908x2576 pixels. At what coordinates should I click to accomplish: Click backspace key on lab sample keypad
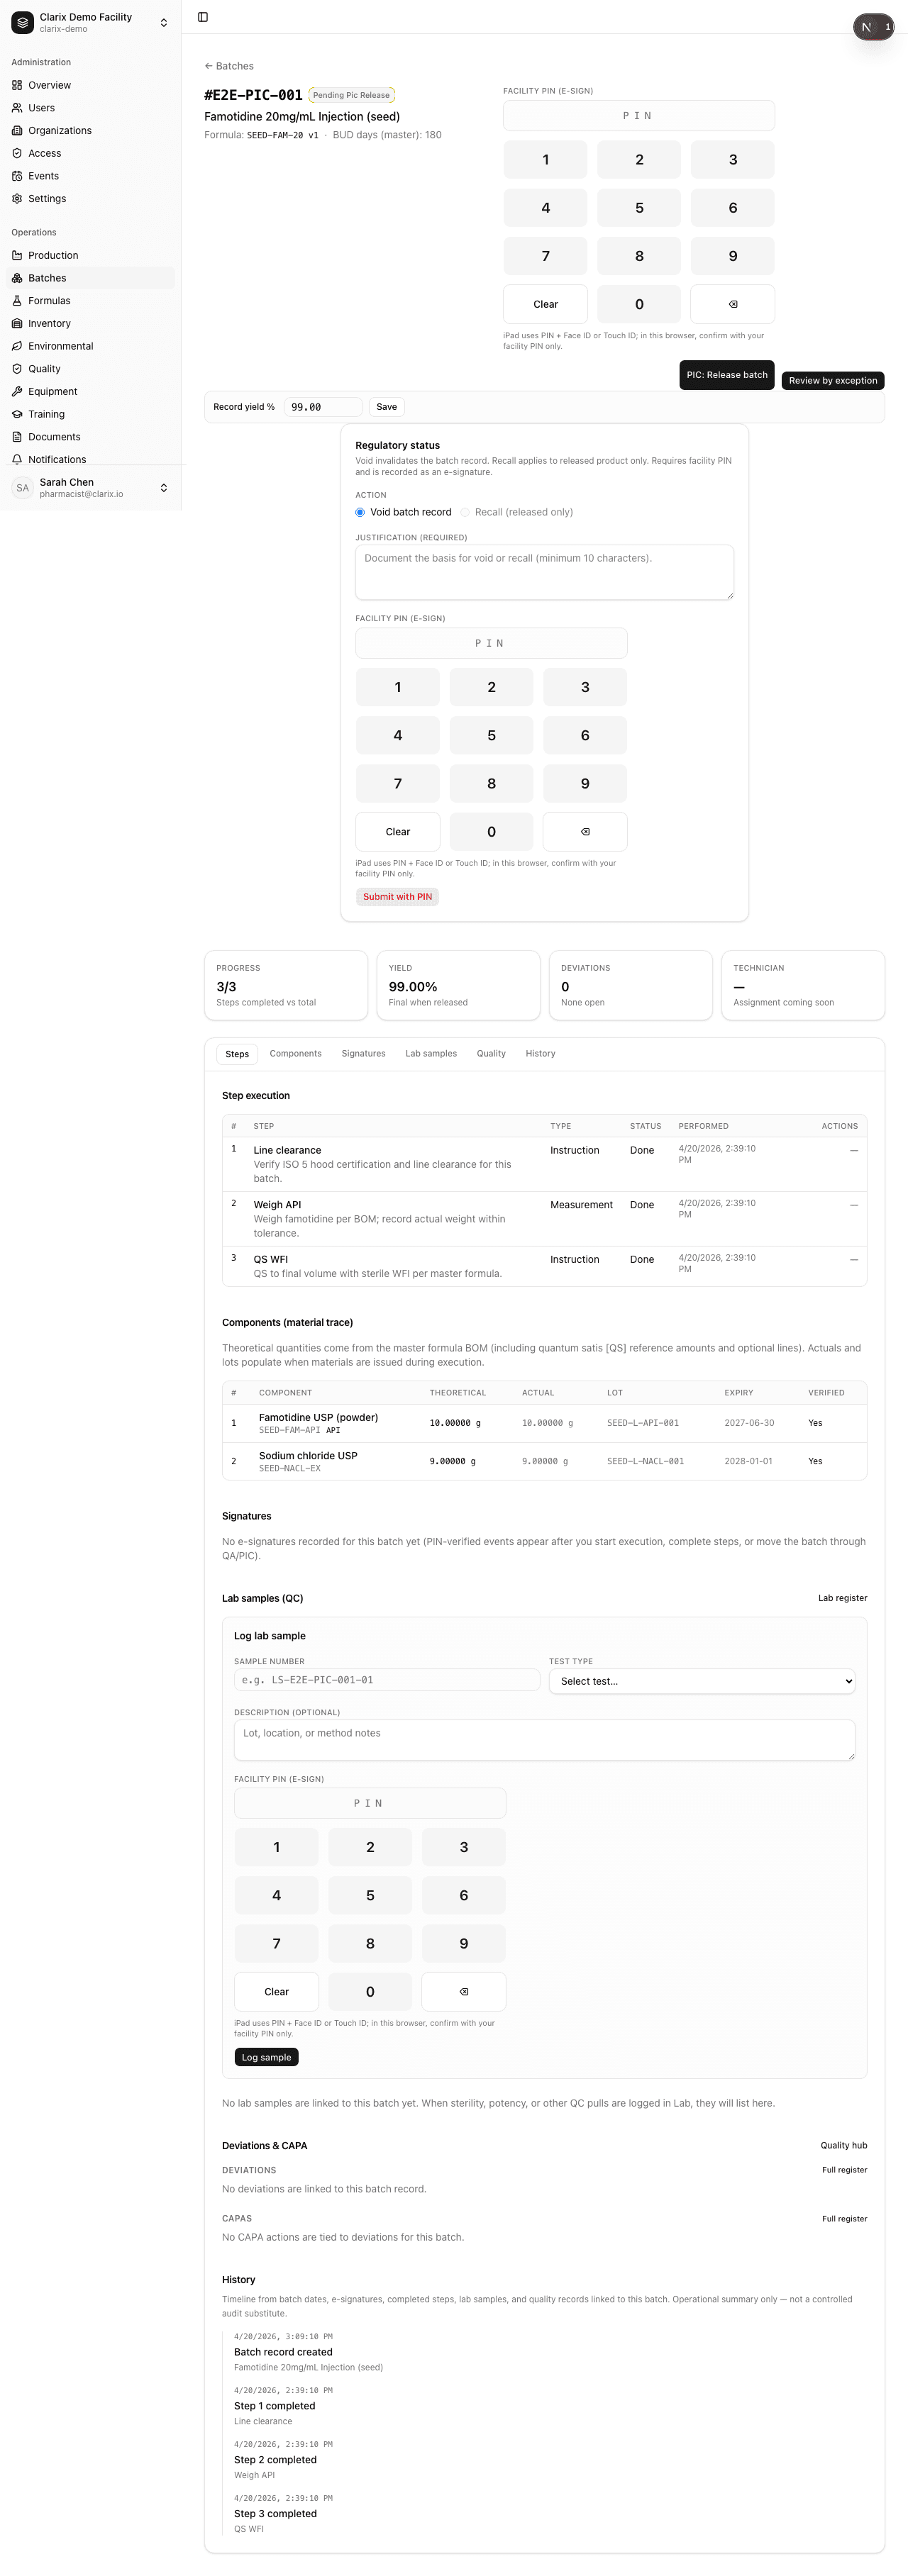click(x=464, y=1992)
